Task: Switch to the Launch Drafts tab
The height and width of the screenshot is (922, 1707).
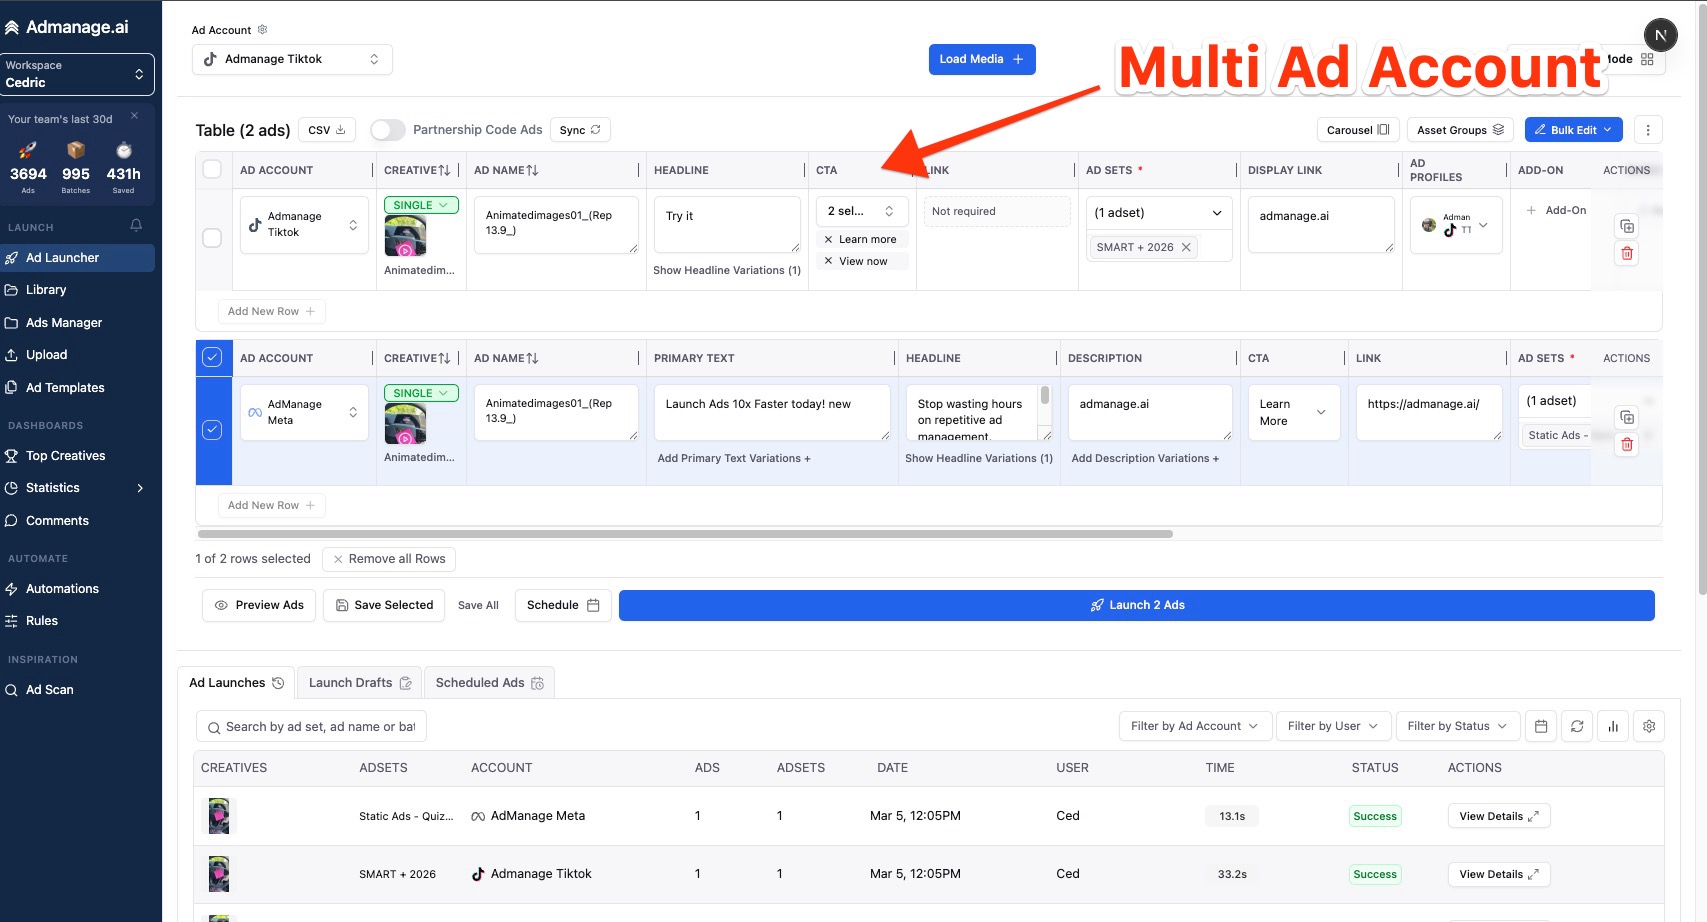Action: coord(360,683)
